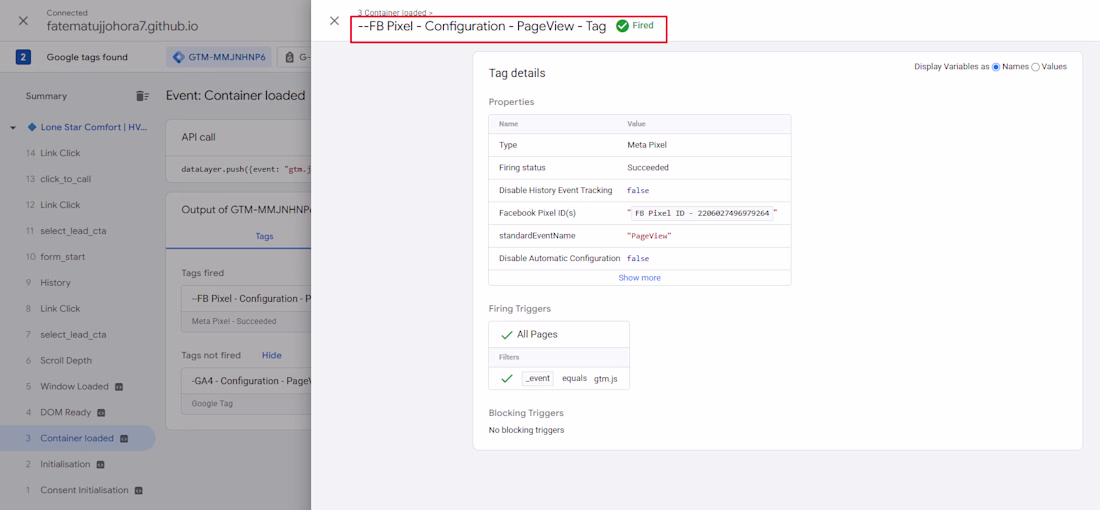Click the 'No blocking triggers' text
The height and width of the screenshot is (510, 1100).
[526, 430]
